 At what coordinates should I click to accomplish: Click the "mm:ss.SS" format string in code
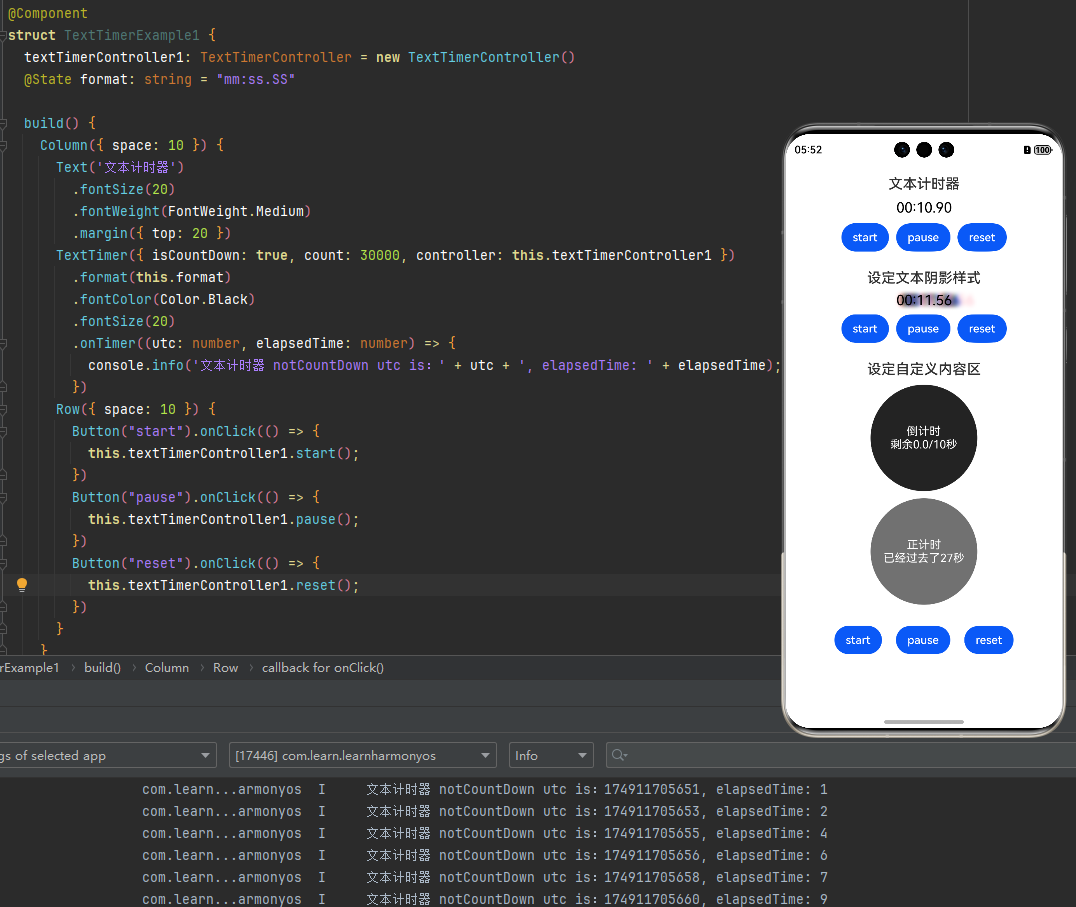(255, 80)
